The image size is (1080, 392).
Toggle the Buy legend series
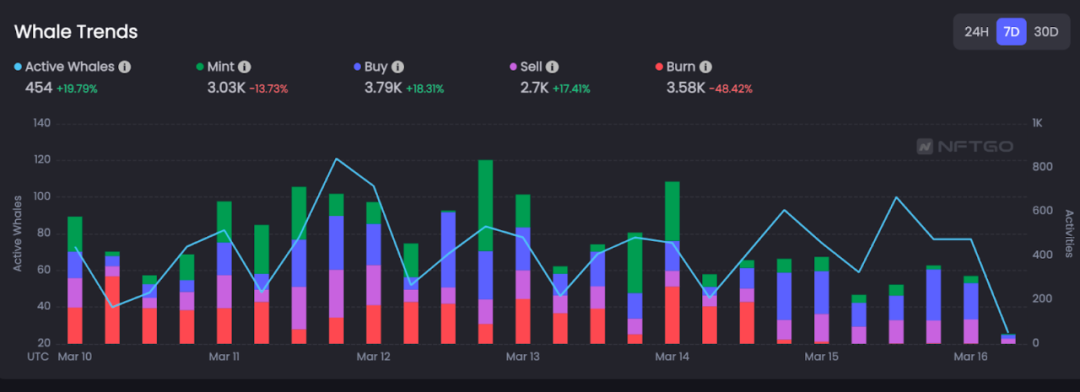click(x=371, y=67)
